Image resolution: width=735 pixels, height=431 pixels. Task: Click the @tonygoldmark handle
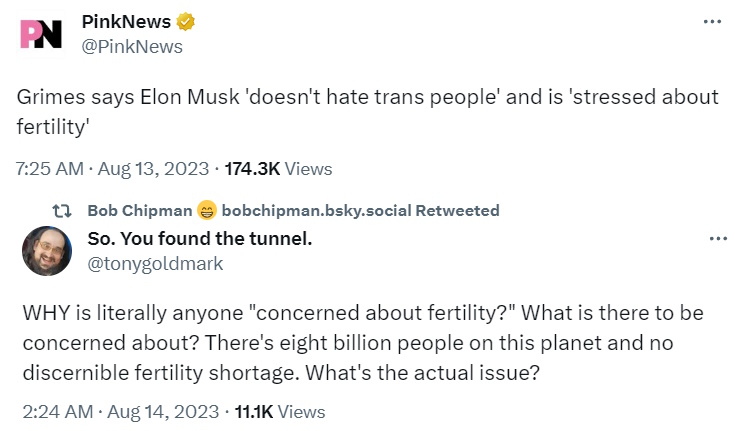(x=155, y=263)
